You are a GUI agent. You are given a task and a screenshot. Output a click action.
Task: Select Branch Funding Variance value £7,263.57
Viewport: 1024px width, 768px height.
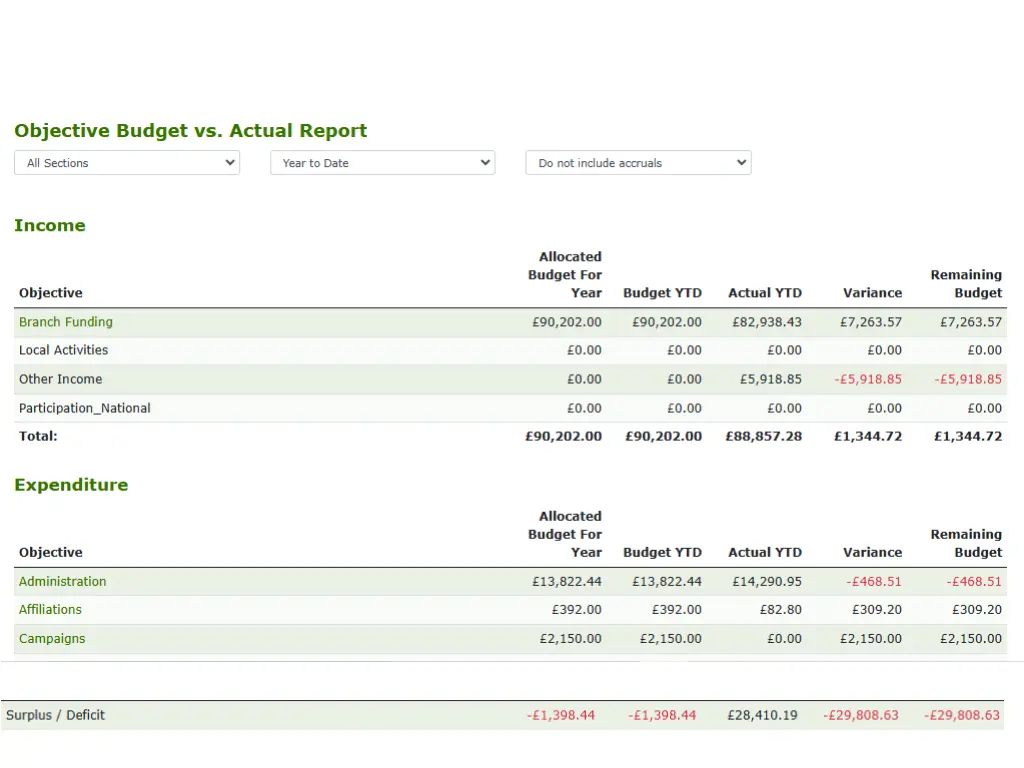(871, 322)
